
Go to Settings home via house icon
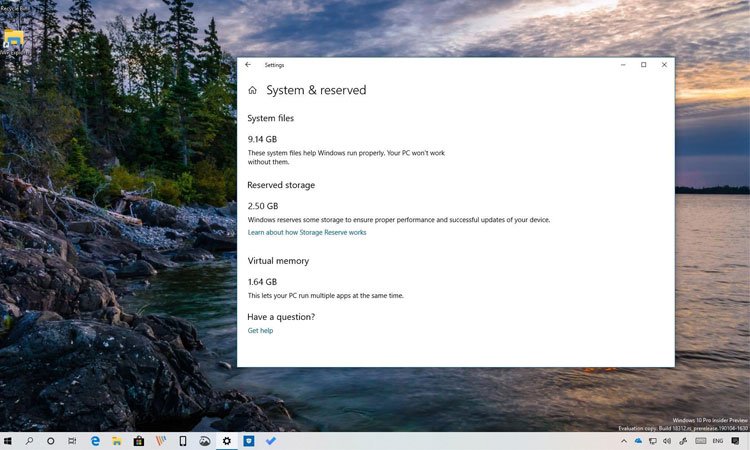pos(252,91)
